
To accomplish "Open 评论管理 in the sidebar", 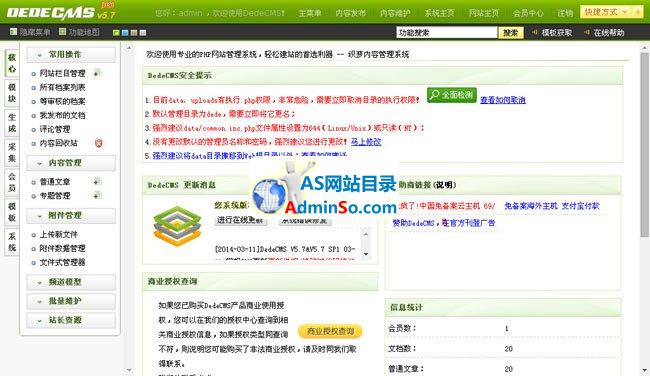I will pyautogui.click(x=55, y=129).
